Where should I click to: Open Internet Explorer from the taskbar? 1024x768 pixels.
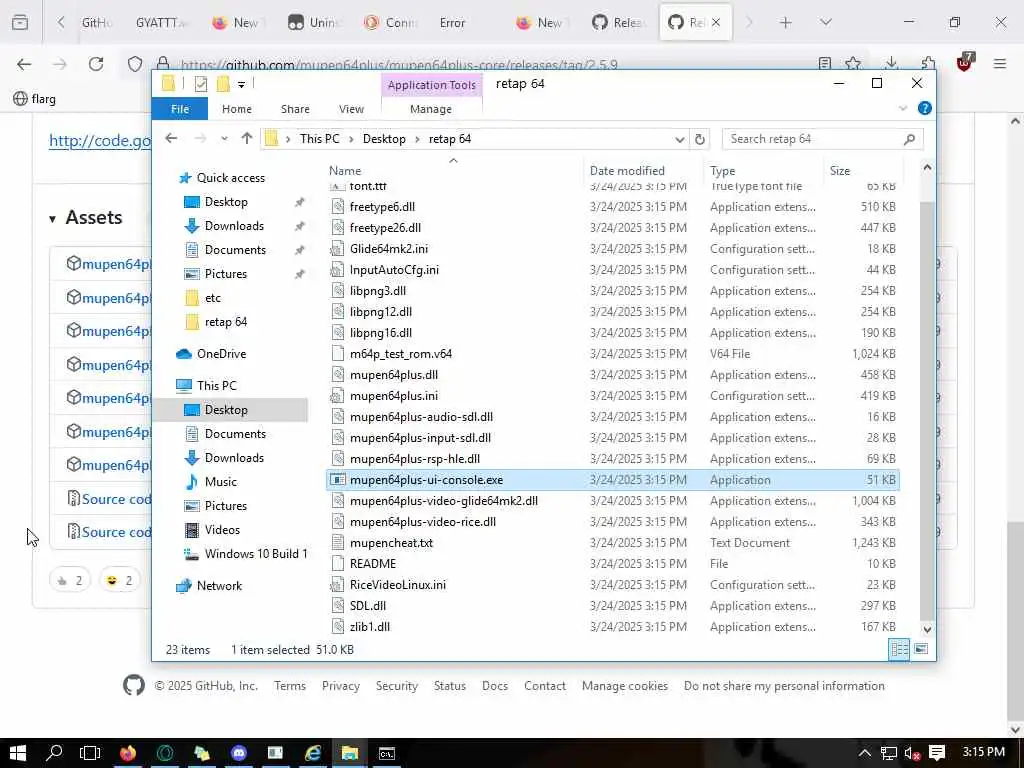click(x=313, y=753)
